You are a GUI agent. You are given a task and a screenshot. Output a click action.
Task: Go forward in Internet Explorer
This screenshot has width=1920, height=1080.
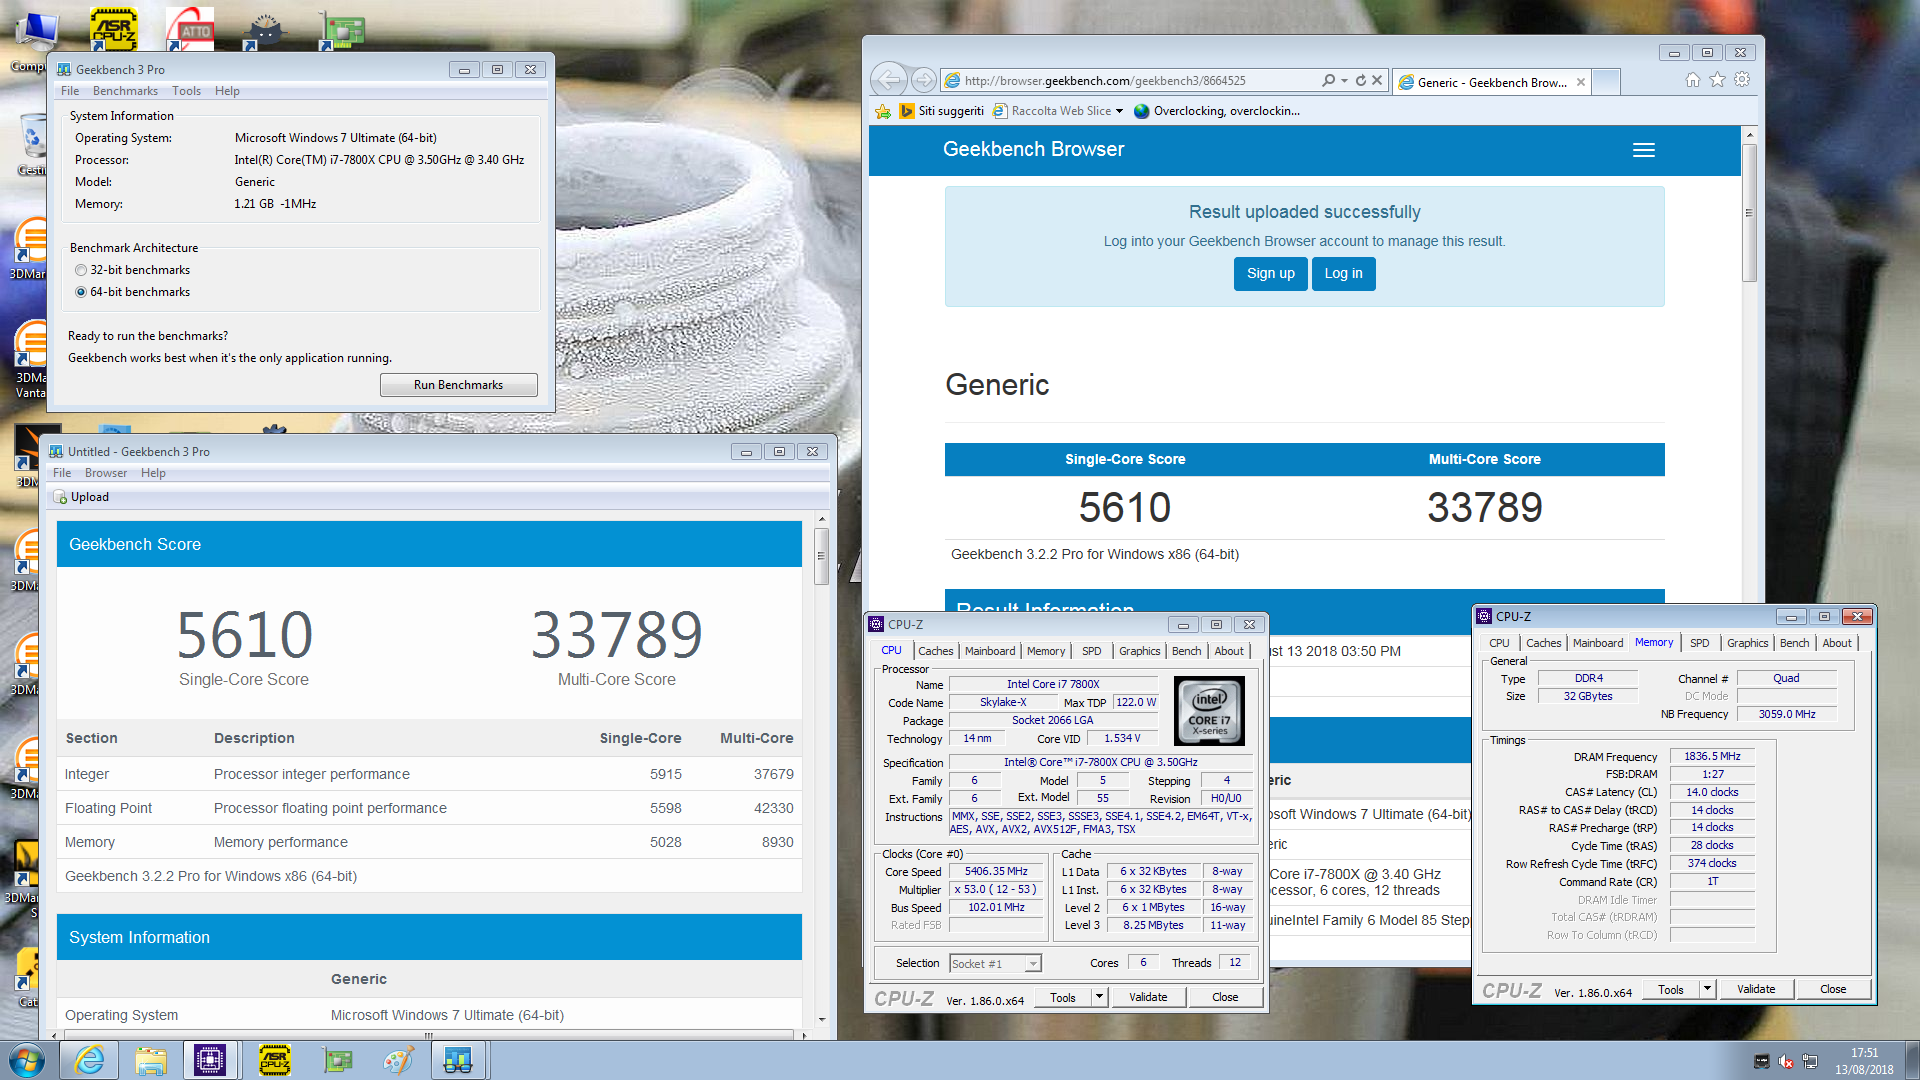924,80
